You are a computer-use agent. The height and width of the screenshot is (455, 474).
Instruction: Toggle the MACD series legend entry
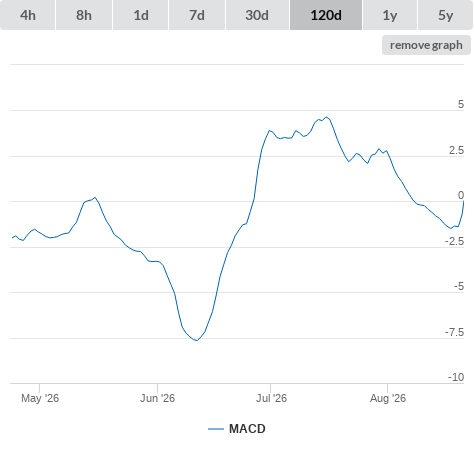pyautogui.click(x=237, y=429)
